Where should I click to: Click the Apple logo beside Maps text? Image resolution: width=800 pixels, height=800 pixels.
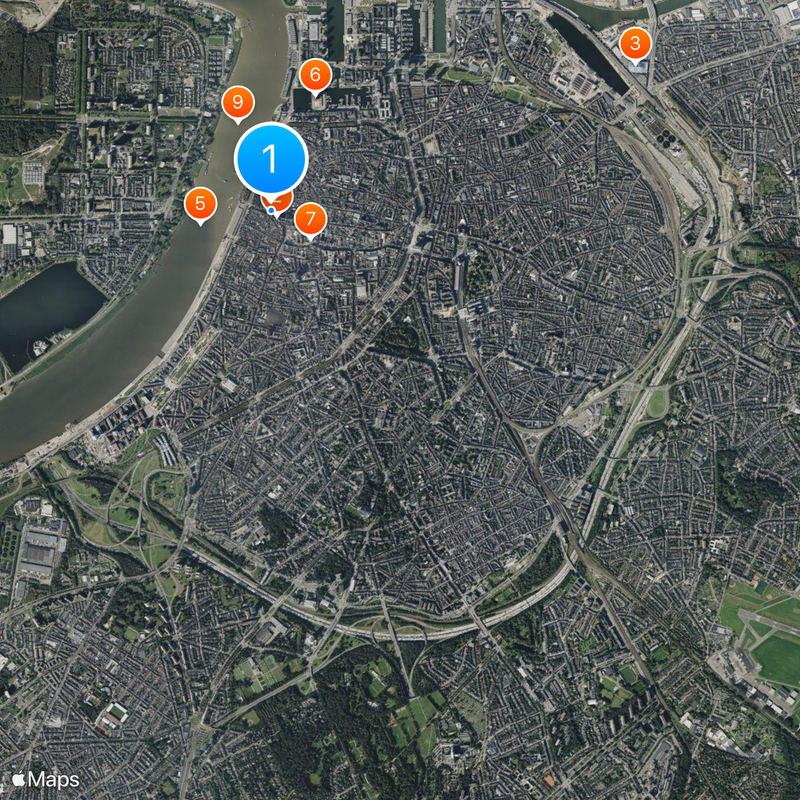click(x=19, y=779)
